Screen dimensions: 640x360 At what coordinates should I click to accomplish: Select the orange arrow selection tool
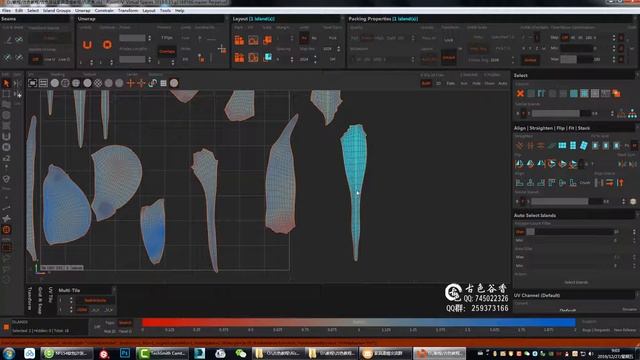coord(6,83)
